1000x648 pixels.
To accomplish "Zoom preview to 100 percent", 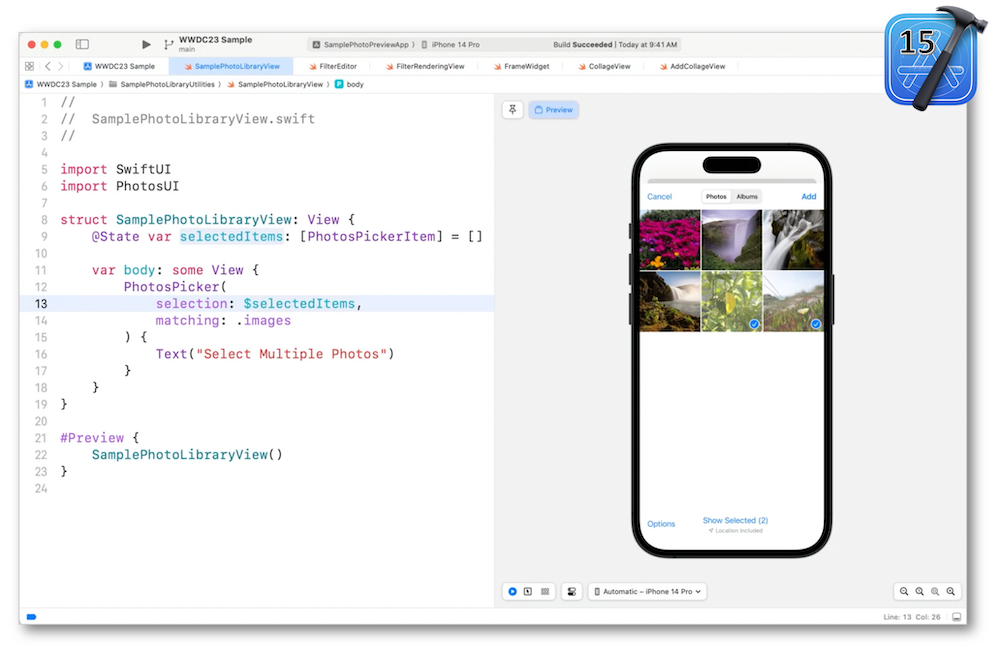I will (920, 591).
